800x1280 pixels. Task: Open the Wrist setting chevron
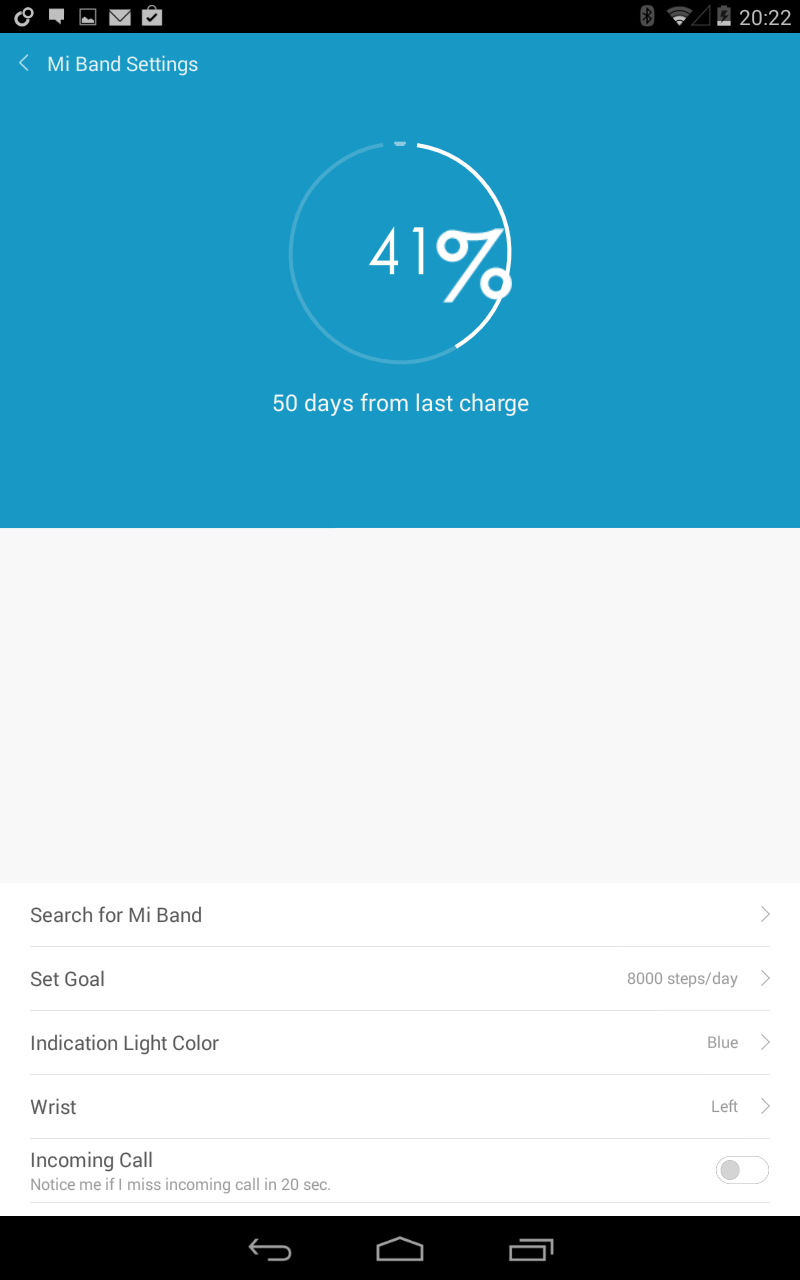pos(765,1106)
